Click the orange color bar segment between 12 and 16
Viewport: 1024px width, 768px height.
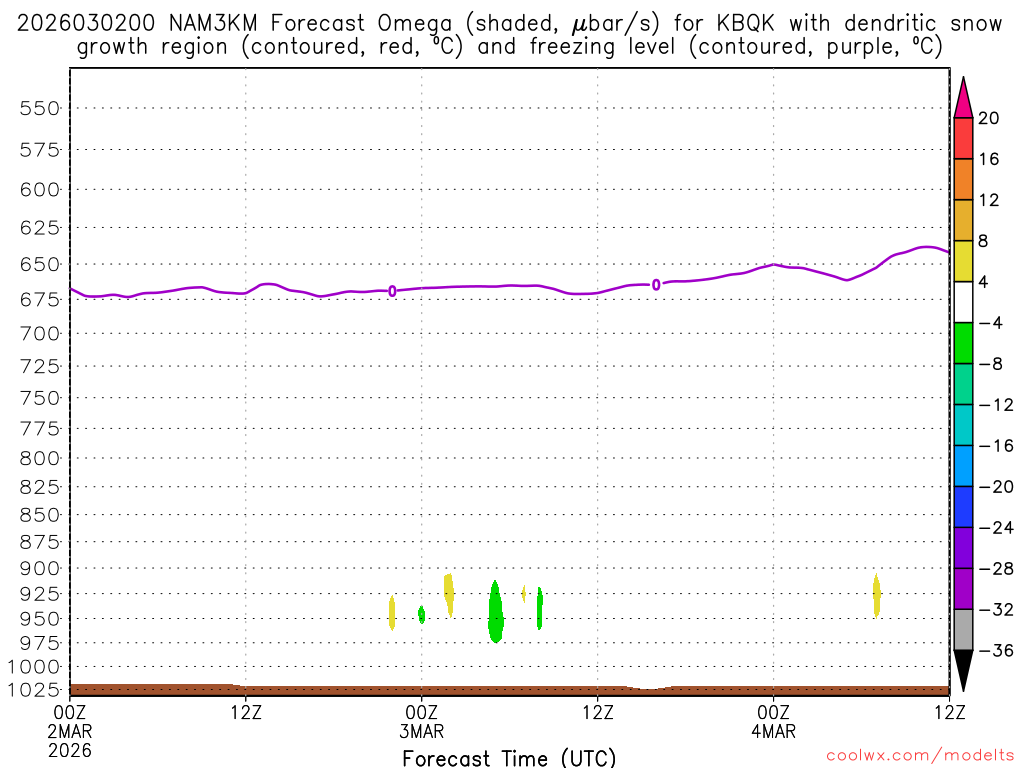pos(963,180)
